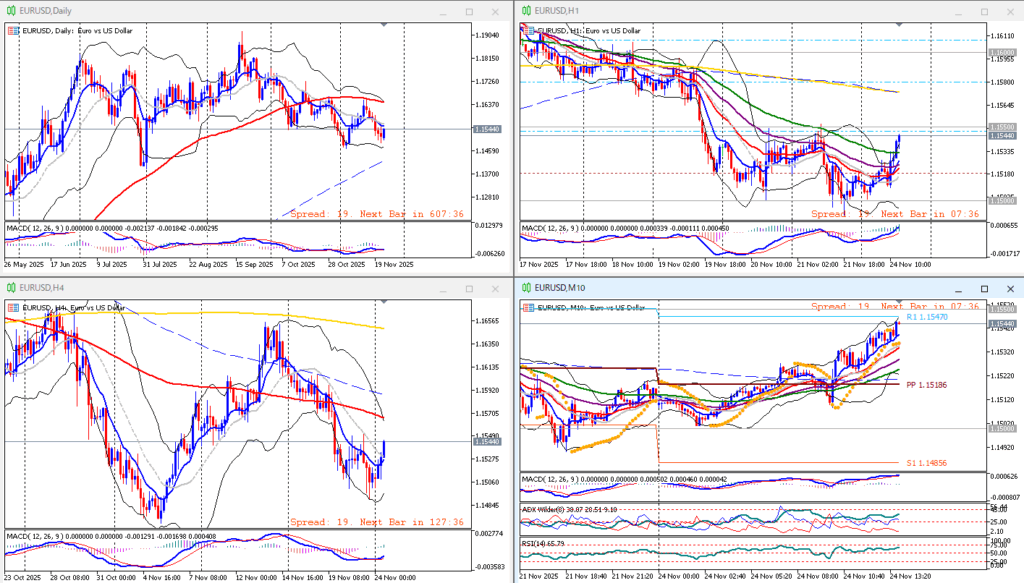This screenshot has width=1024, height=583.
Task: Open one-click trading icon on H1 chart
Action: click(x=526, y=31)
